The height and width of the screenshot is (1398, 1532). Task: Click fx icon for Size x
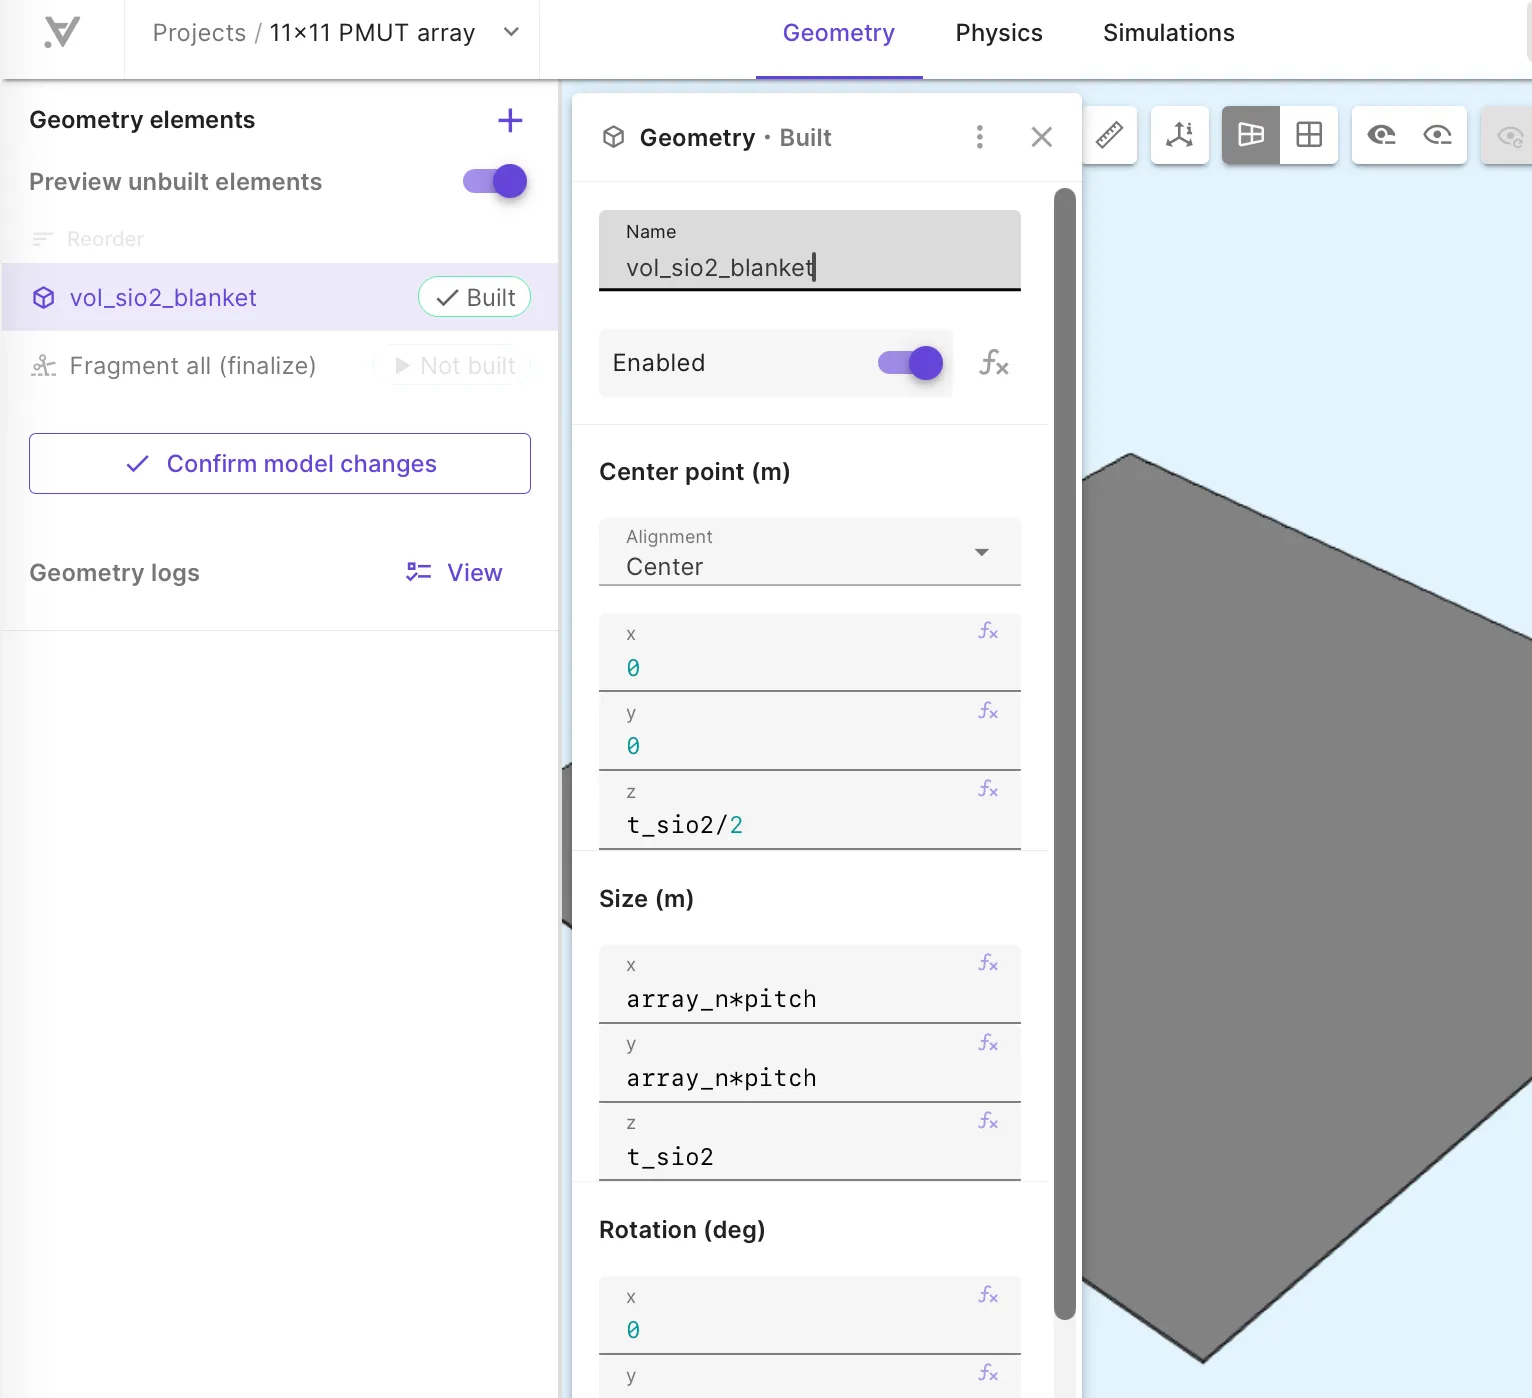tap(988, 963)
